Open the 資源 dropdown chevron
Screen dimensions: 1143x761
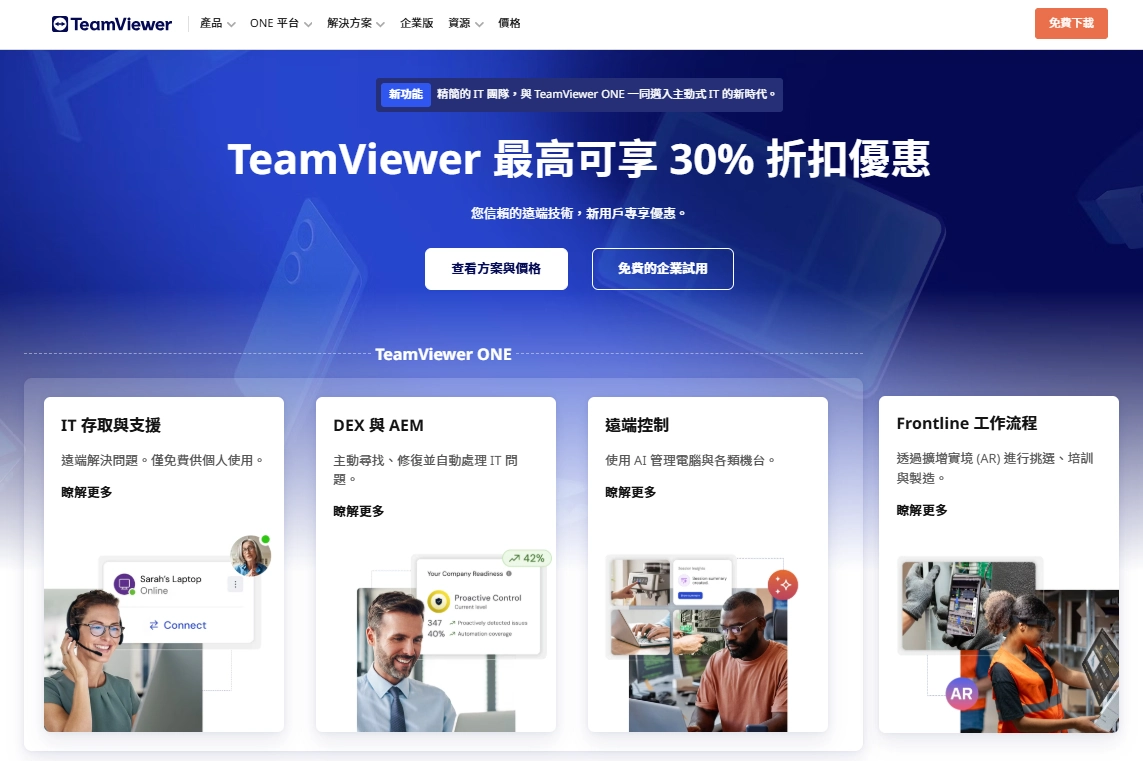click(x=479, y=24)
